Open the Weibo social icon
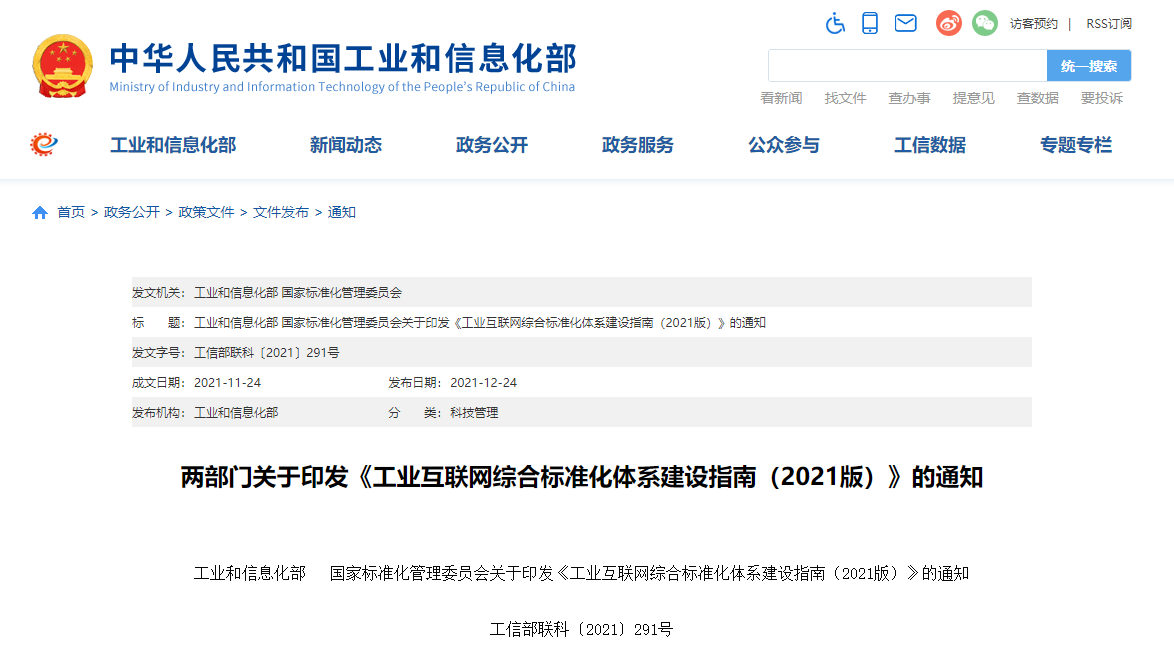Image resolution: width=1174 pixels, height=654 pixels. point(948,23)
